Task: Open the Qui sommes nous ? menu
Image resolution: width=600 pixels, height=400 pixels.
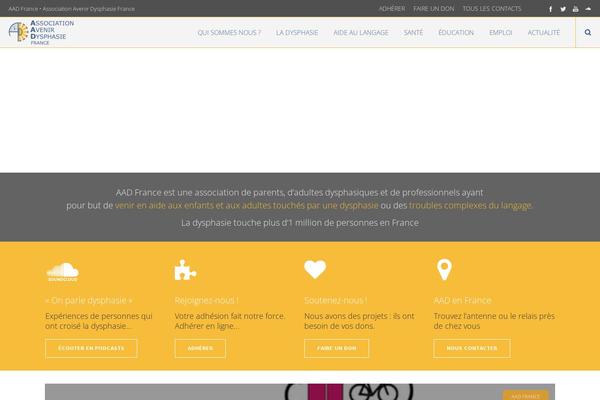Action: (x=229, y=33)
